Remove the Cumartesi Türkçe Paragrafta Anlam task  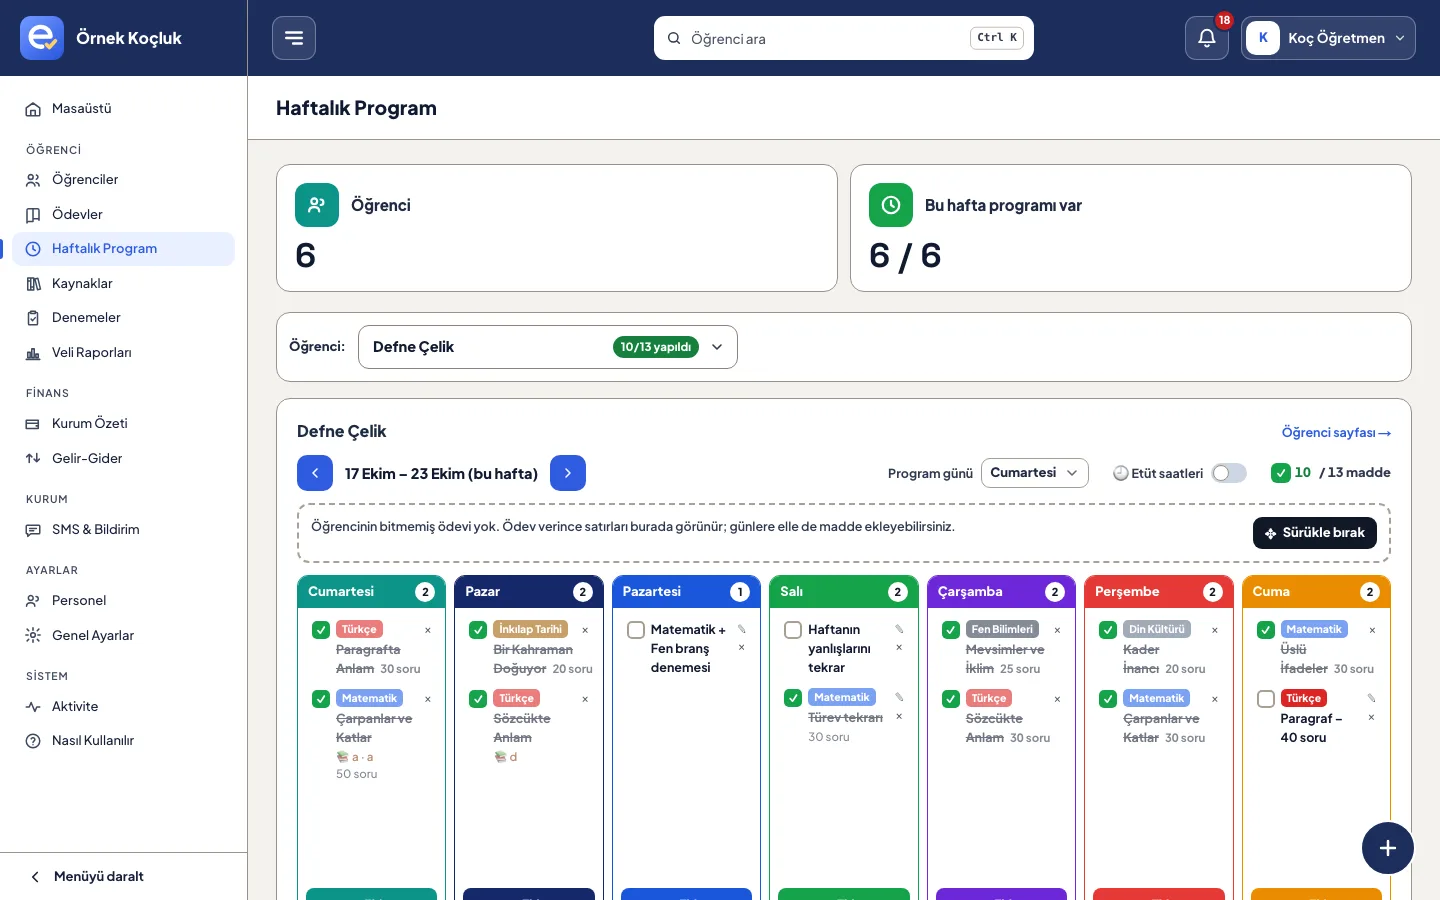pyautogui.click(x=428, y=630)
